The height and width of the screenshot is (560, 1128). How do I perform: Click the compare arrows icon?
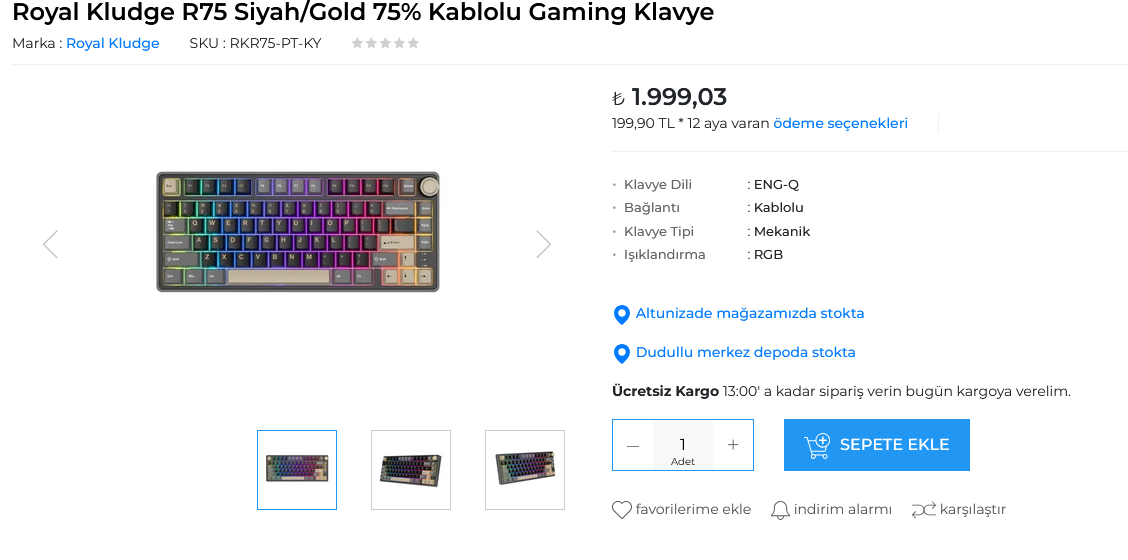(x=924, y=510)
